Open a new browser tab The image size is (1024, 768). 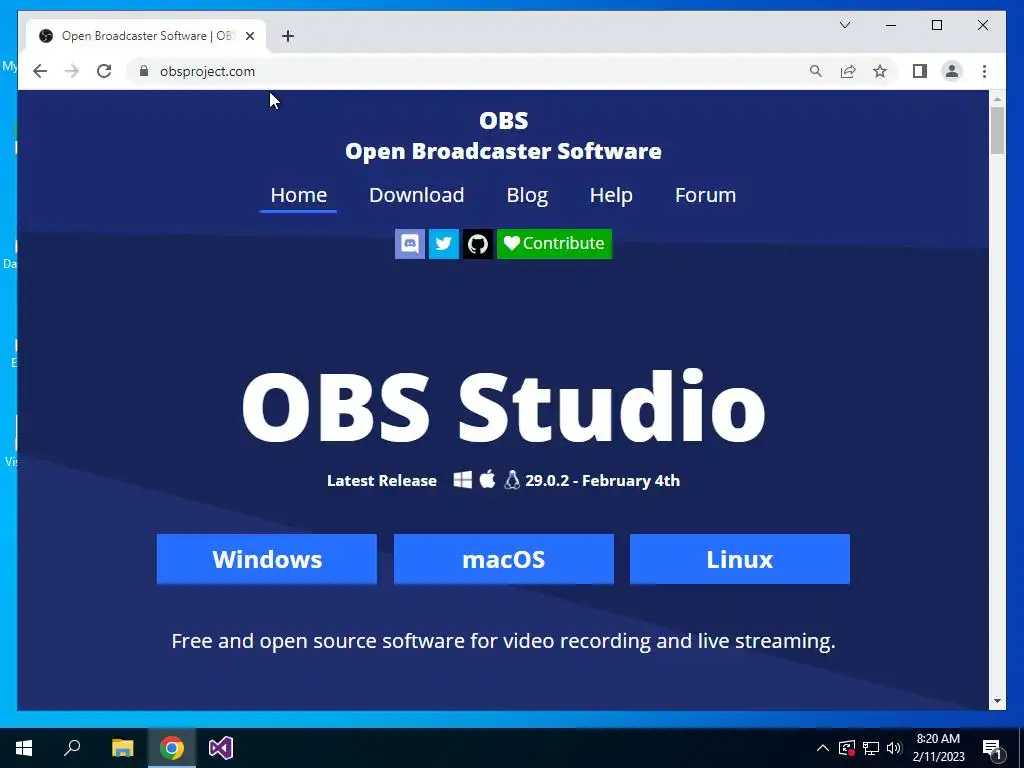point(288,36)
